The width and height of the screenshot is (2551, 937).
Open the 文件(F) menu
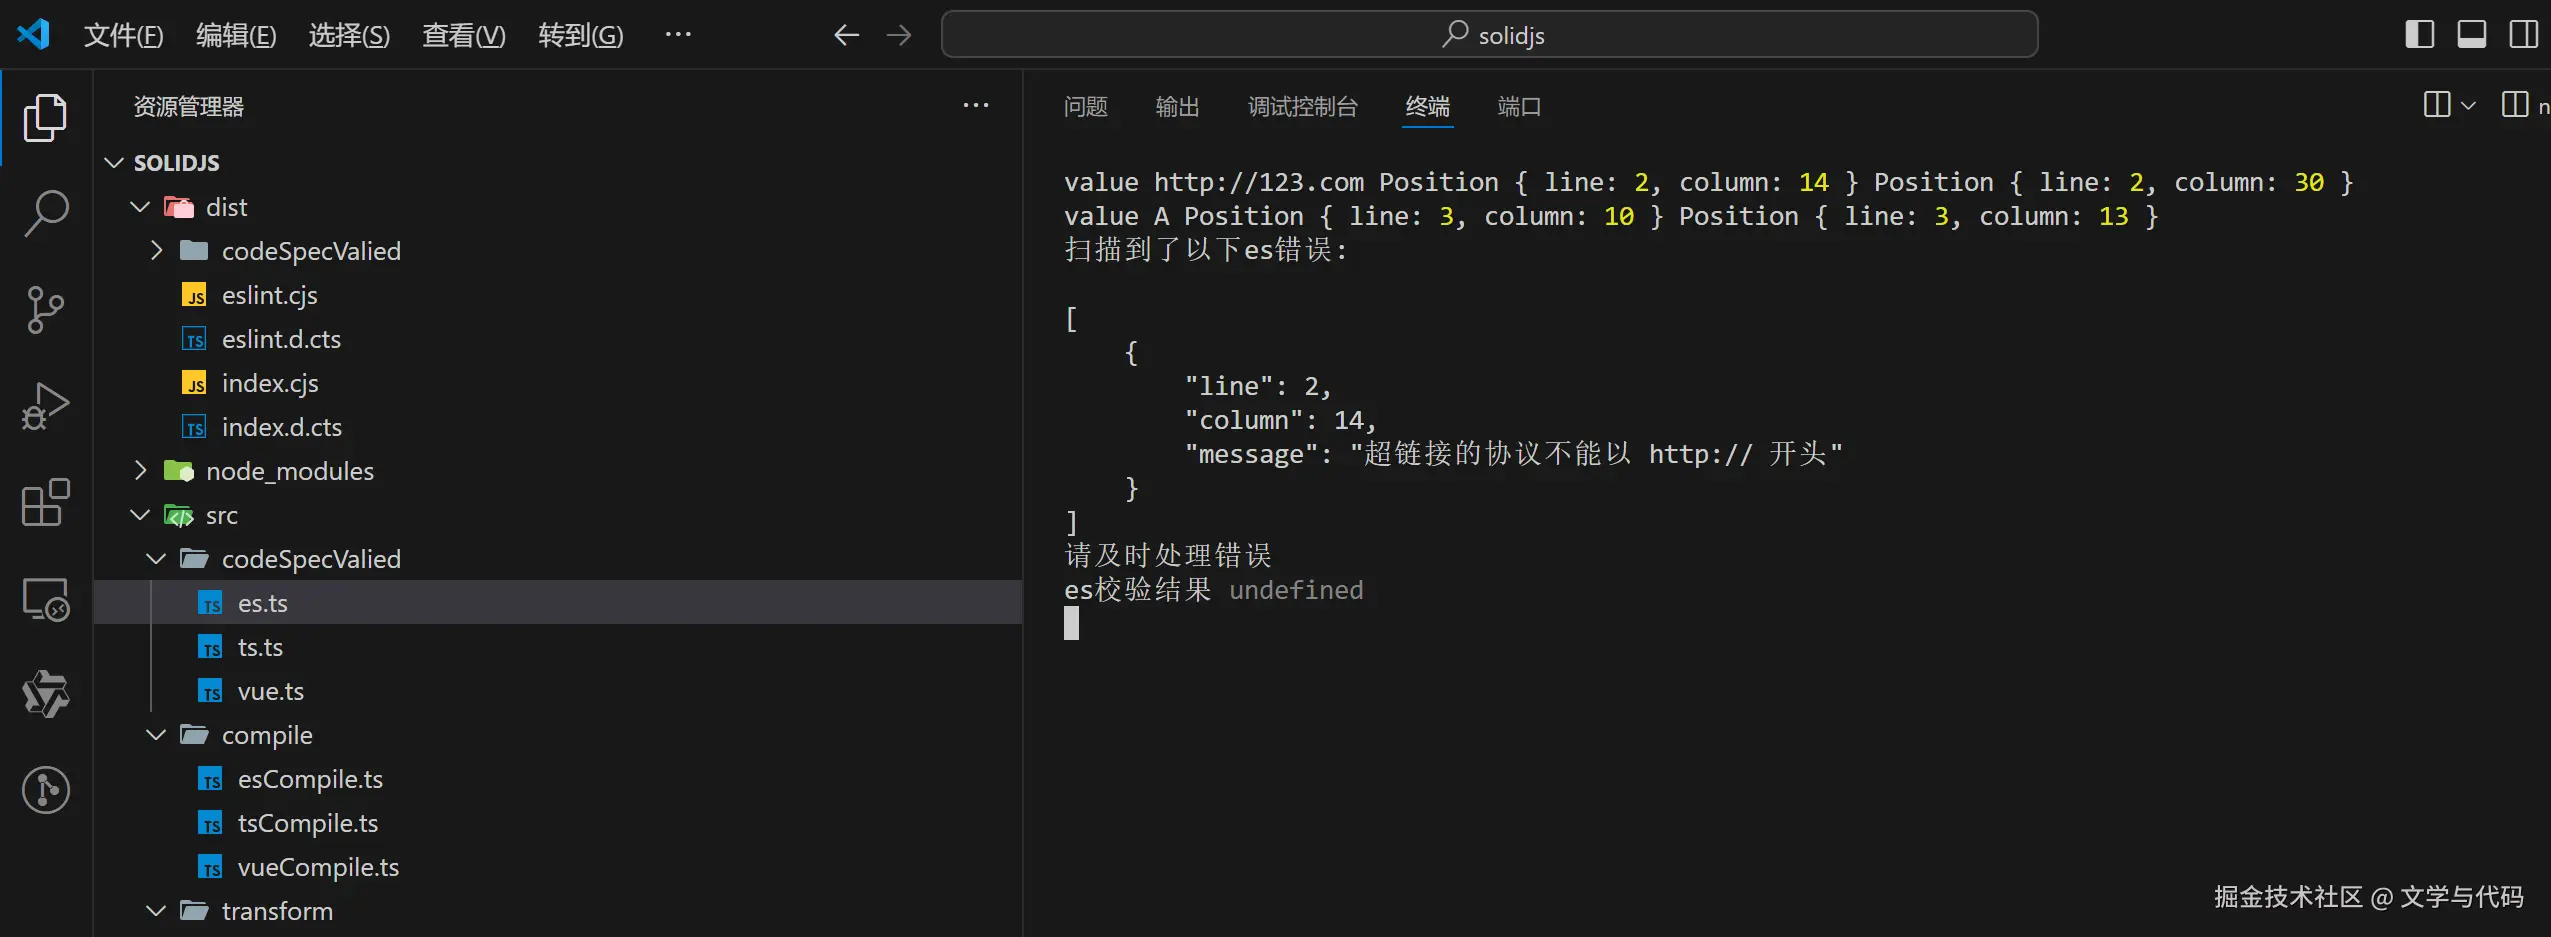pyautogui.click(x=123, y=35)
